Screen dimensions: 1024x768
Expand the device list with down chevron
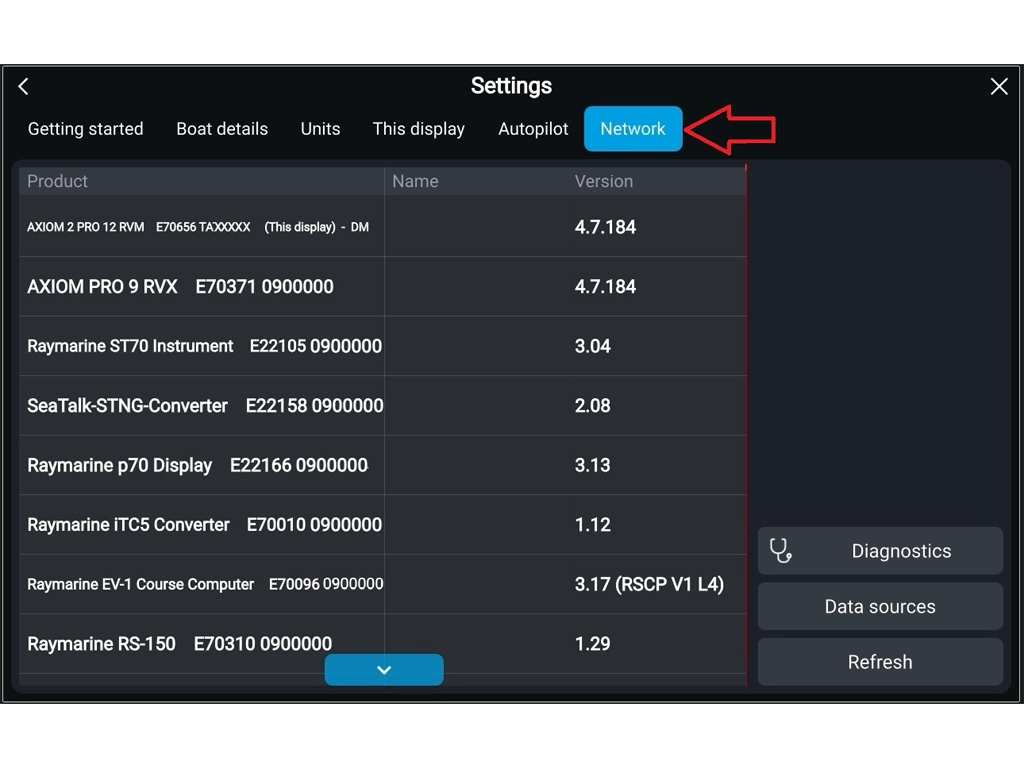tap(384, 669)
